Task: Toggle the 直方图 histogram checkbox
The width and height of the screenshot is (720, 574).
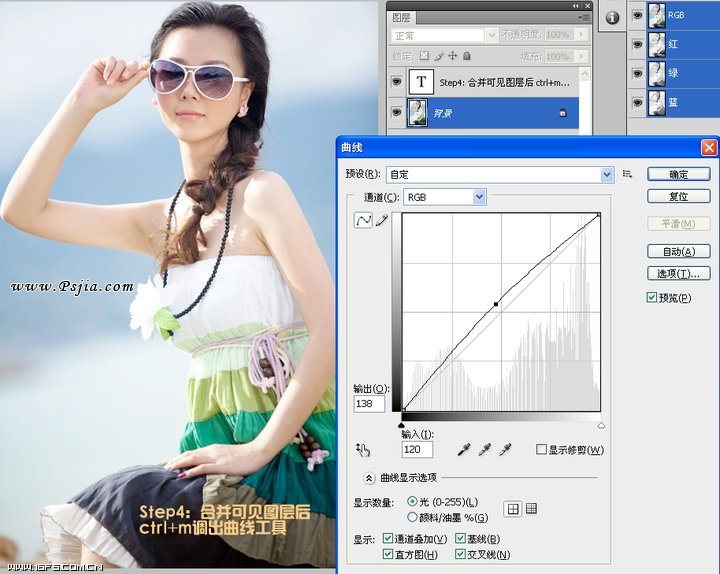Action: (388, 554)
